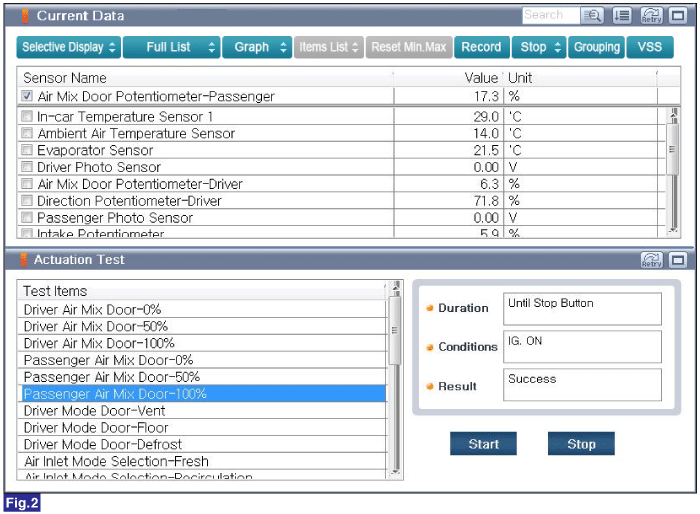Screen dimensions: 700x514
Task: Click the 71.8 value of Direction Potentiometer-Driver
Action: pos(486,201)
